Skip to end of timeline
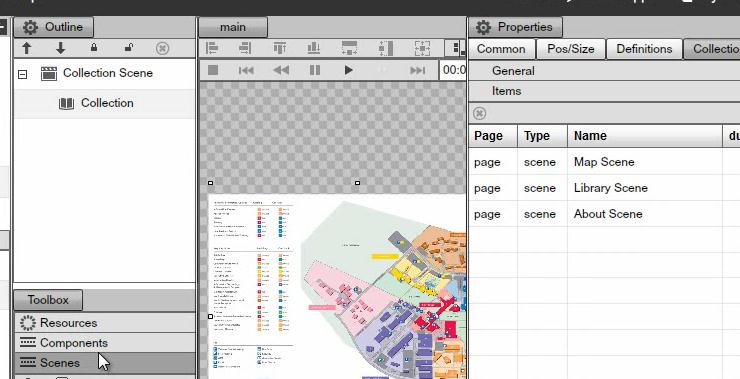This screenshot has height=379, width=740. point(417,70)
